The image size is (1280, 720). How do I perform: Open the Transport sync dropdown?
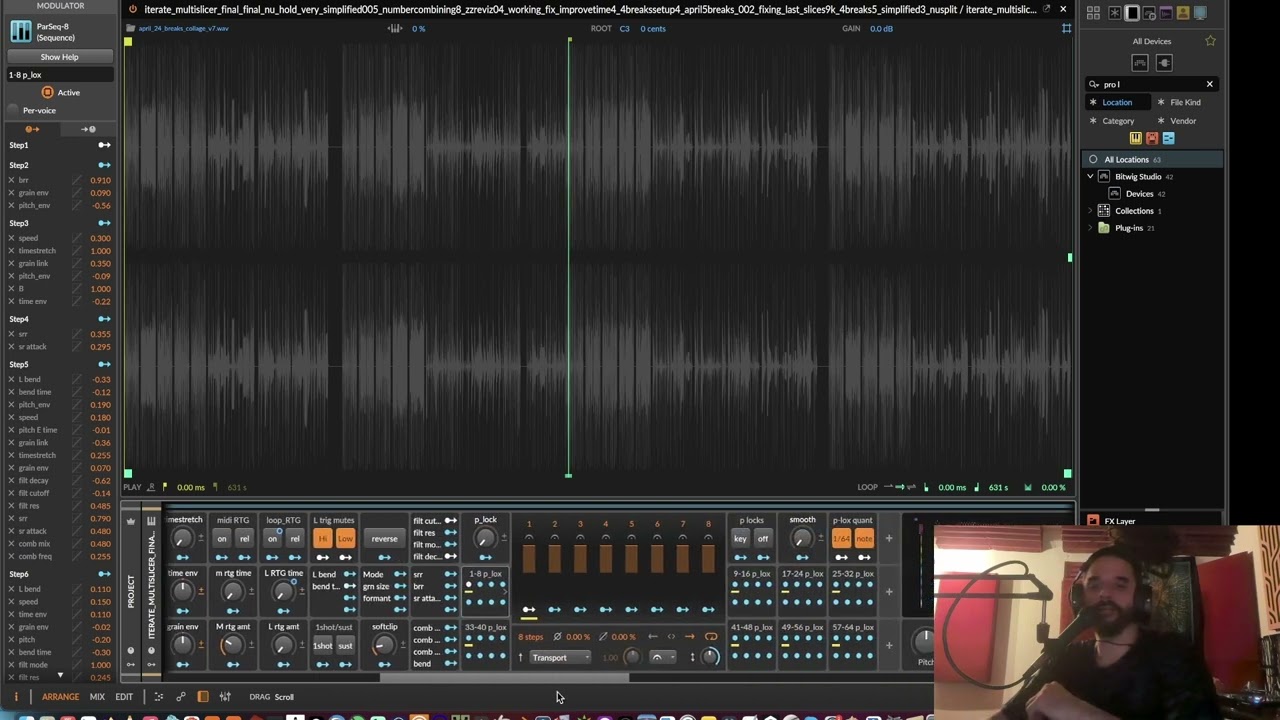coord(560,657)
